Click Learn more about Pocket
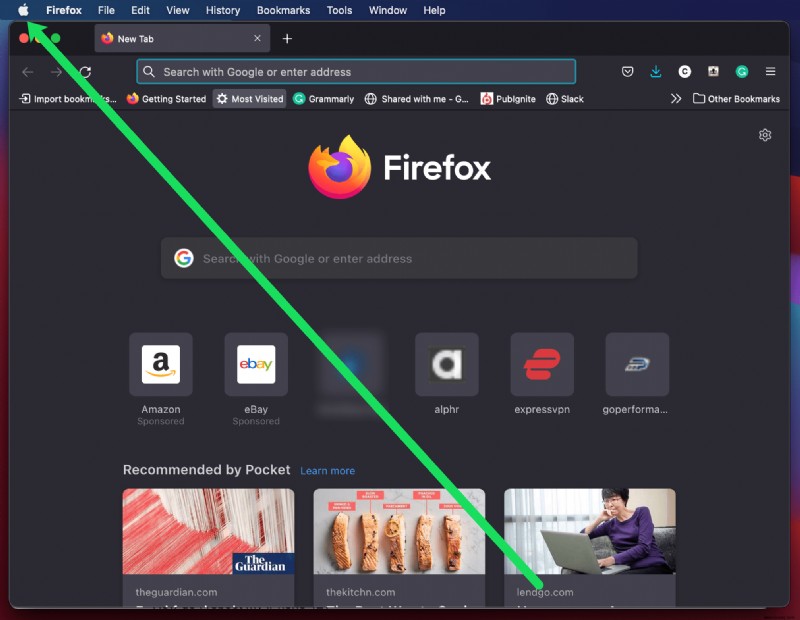 [328, 471]
